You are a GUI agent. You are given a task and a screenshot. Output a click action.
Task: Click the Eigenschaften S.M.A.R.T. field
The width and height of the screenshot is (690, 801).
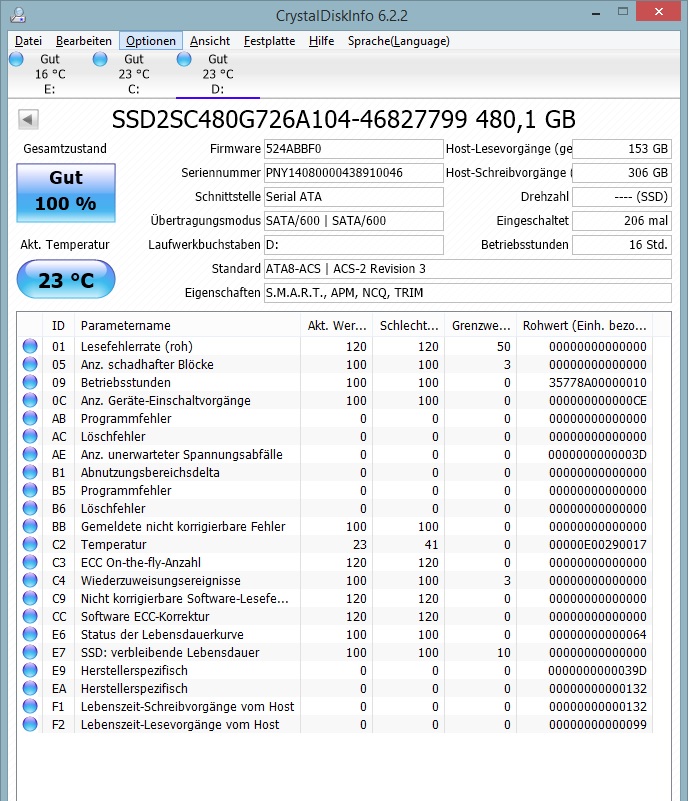tap(467, 293)
